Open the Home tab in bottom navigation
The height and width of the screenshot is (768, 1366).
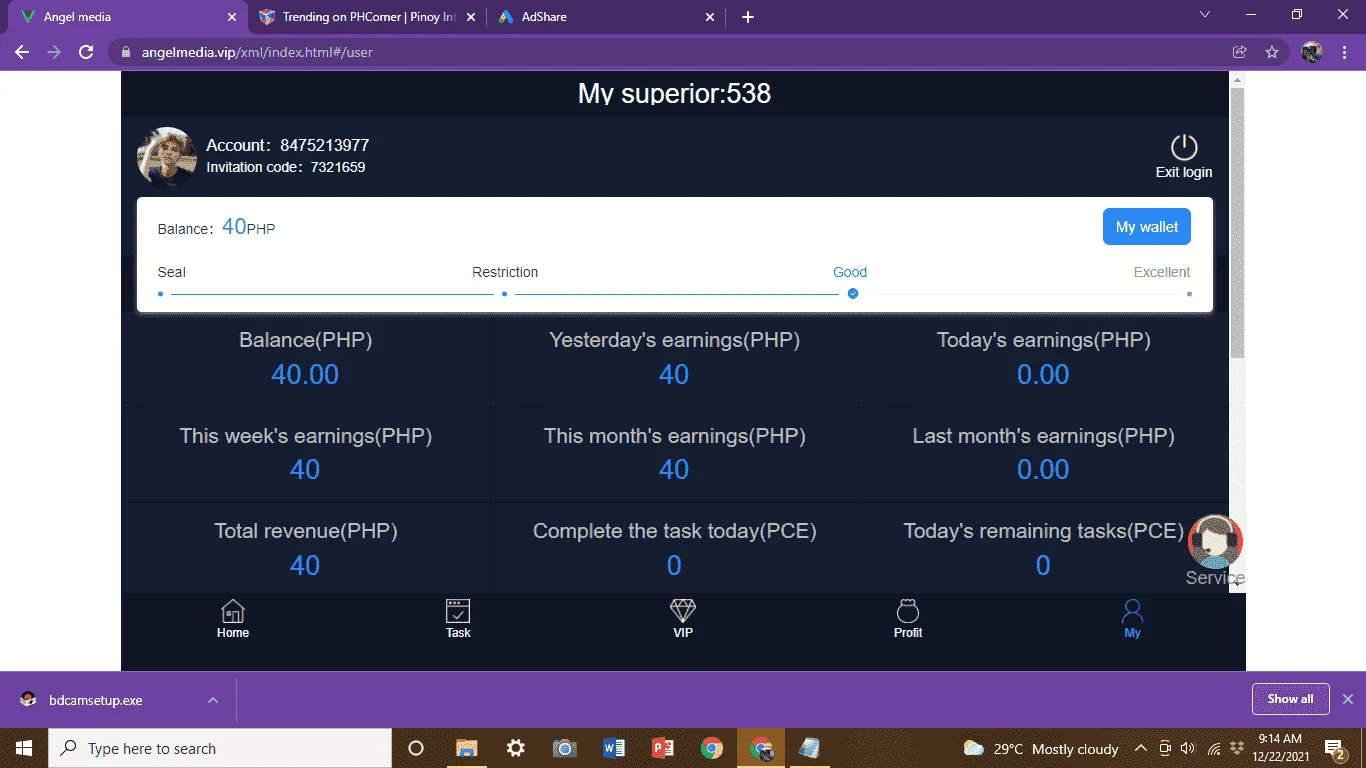(233, 619)
